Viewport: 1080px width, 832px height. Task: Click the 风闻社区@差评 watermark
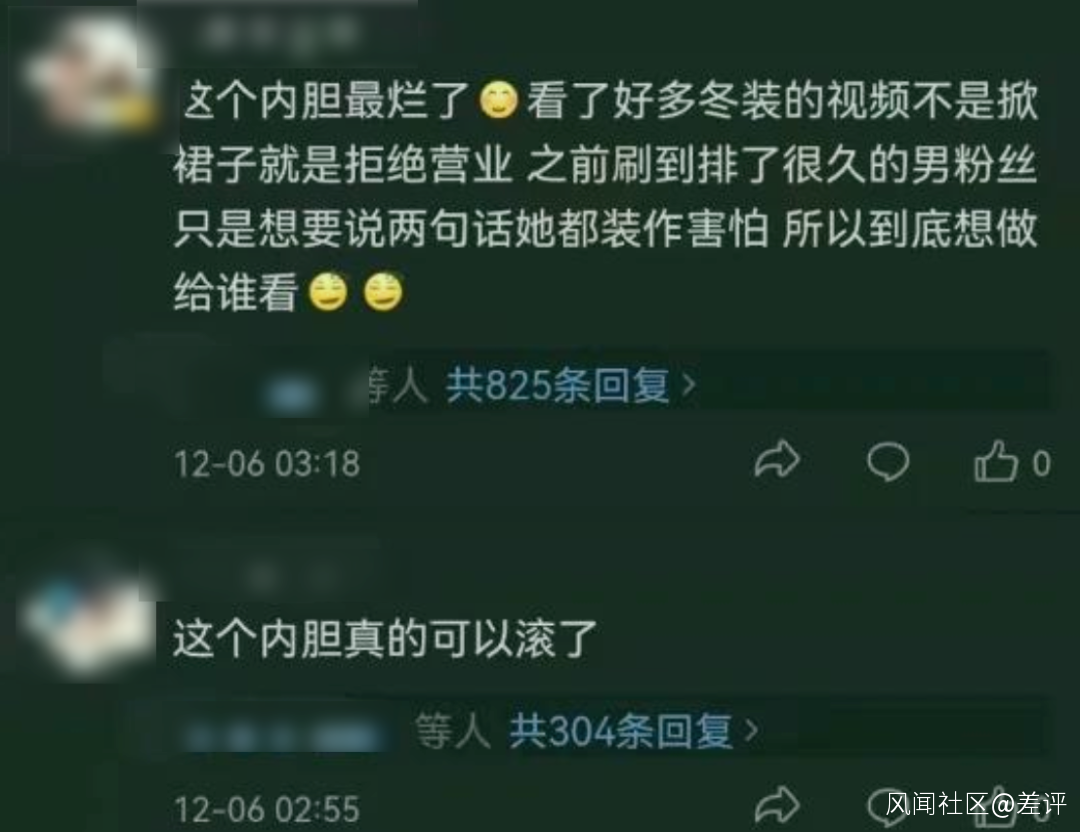click(x=975, y=804)
